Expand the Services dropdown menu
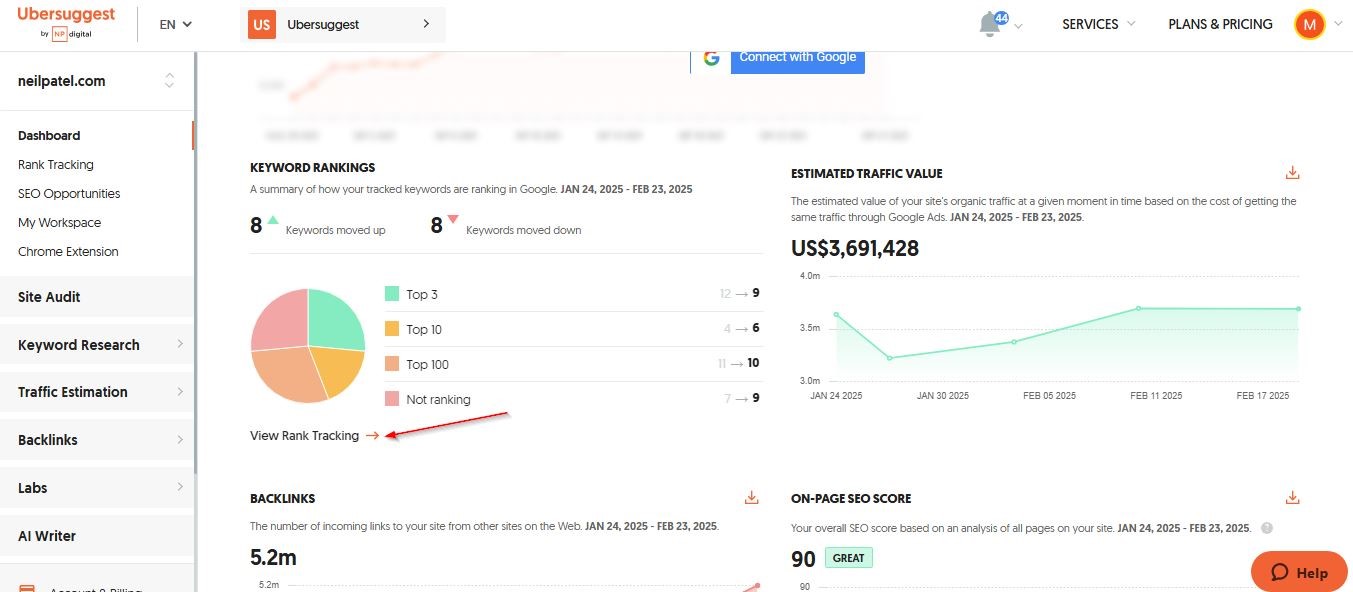Viewport: 1353px width, 592px height. point(1098,24)
